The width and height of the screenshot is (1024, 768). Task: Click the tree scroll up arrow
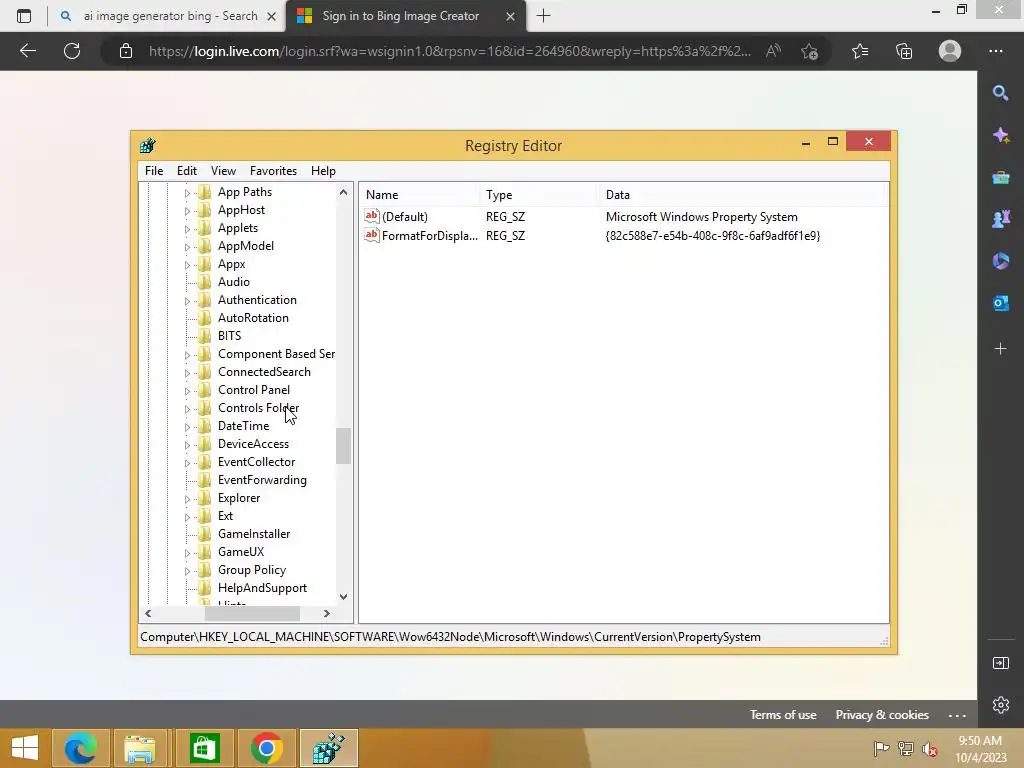coord(344,192)
